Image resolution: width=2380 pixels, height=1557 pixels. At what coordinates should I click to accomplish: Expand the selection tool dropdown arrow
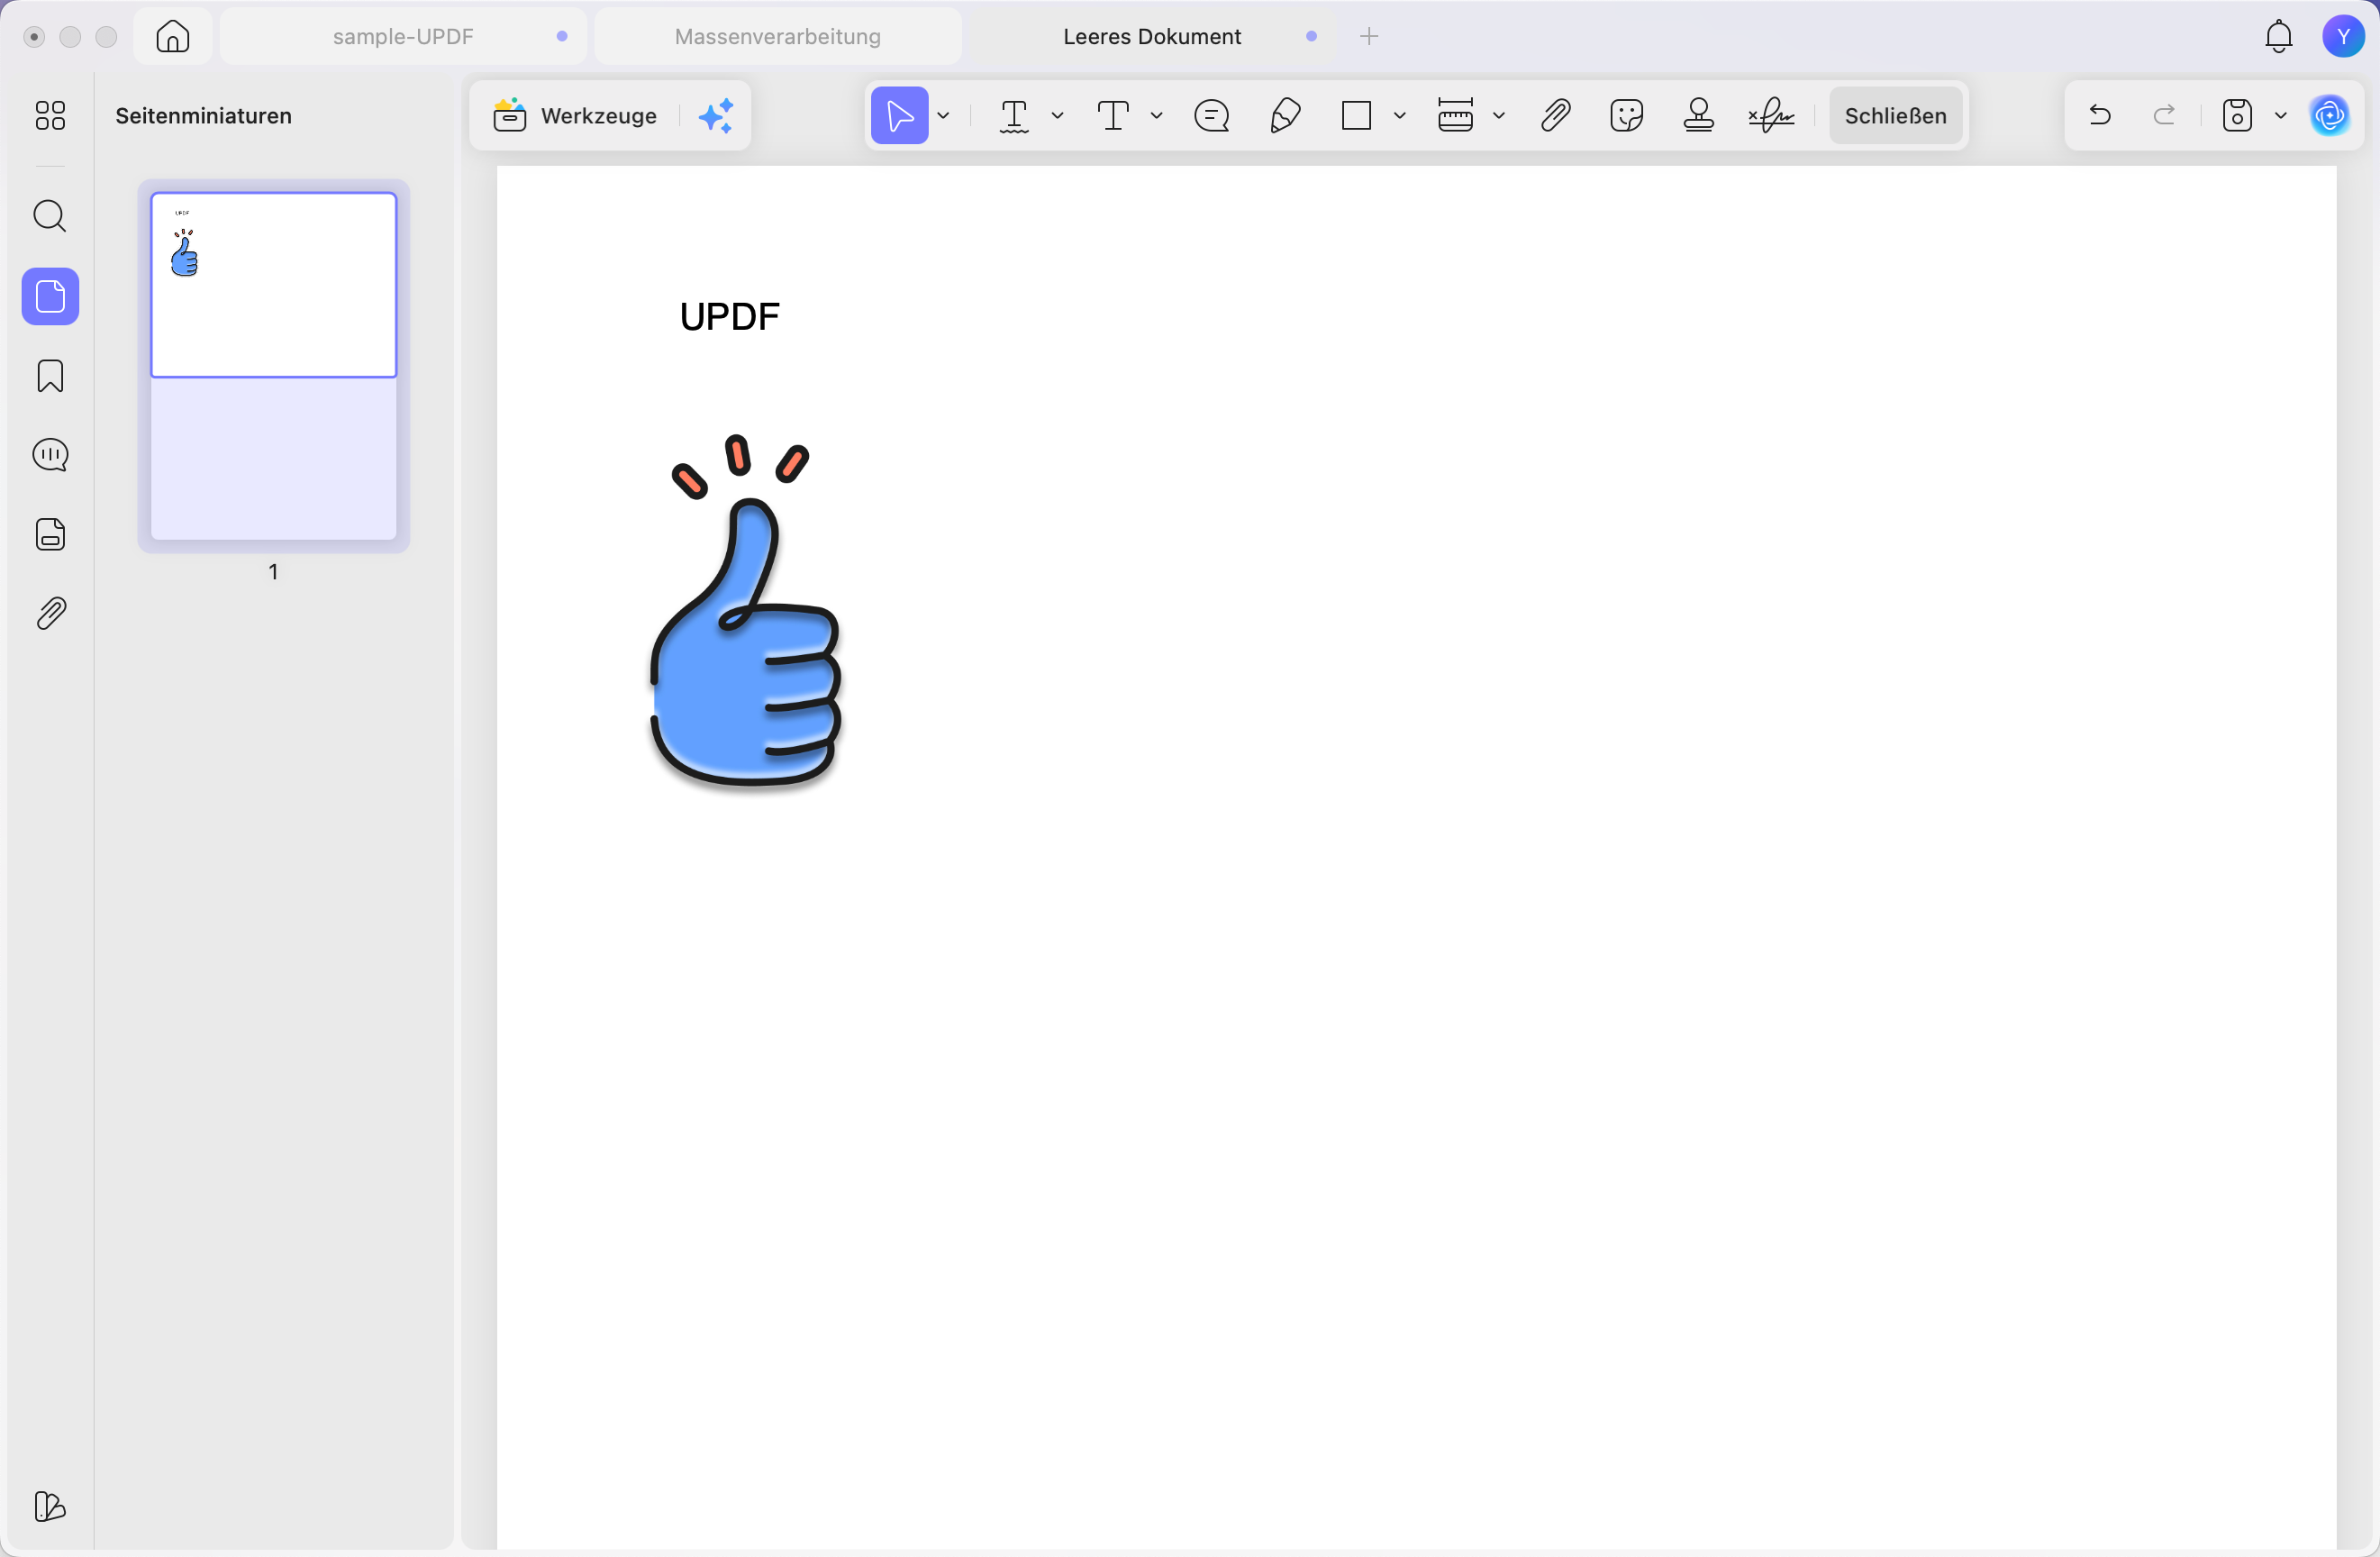coord(943,116)
